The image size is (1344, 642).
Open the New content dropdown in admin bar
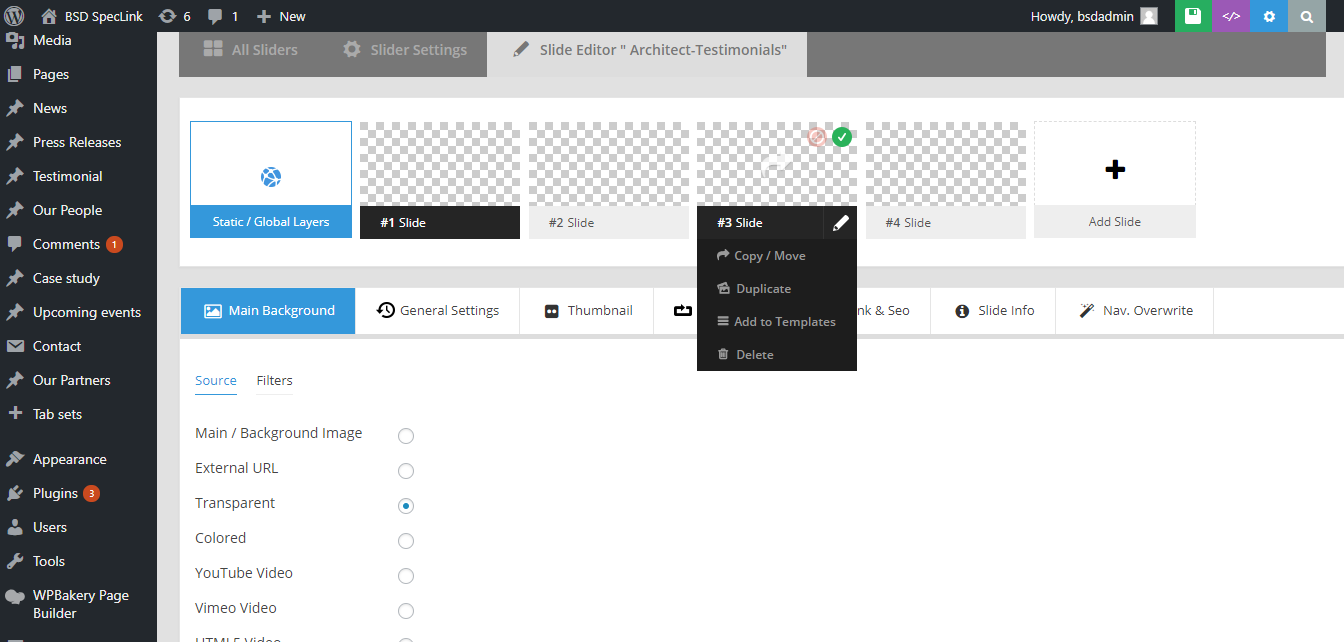tap(281, 16)
